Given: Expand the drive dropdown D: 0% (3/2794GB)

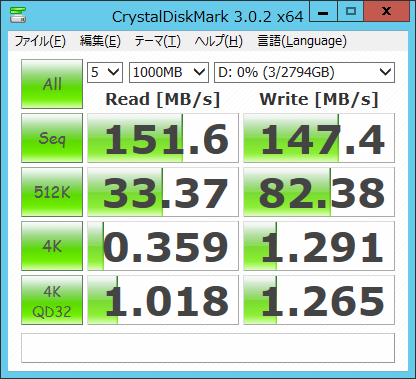Looking at the screenshot, I should (x=304, y=72).
